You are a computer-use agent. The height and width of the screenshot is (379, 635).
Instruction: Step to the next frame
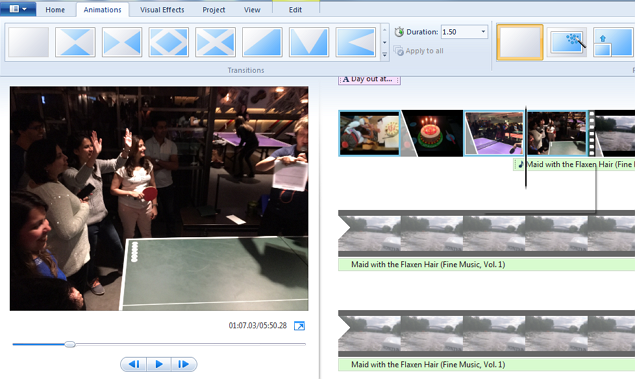coord(184,364)
